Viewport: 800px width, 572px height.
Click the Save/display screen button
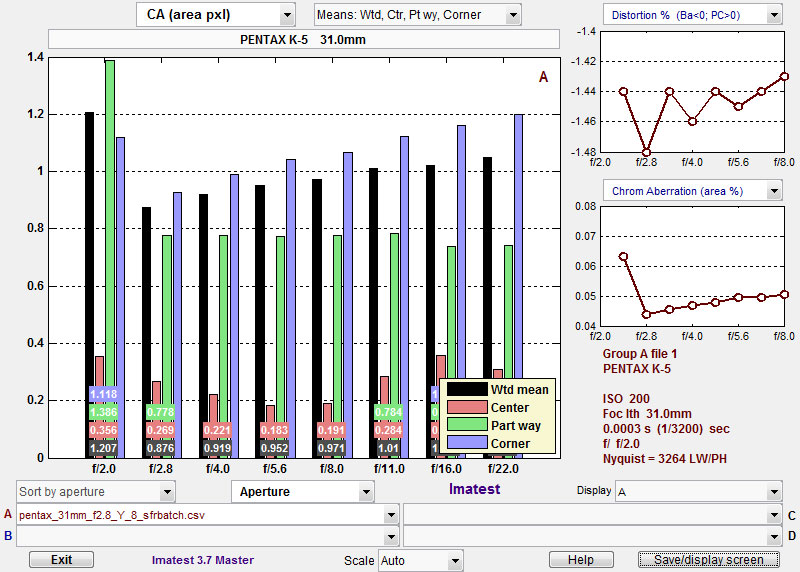709,560
